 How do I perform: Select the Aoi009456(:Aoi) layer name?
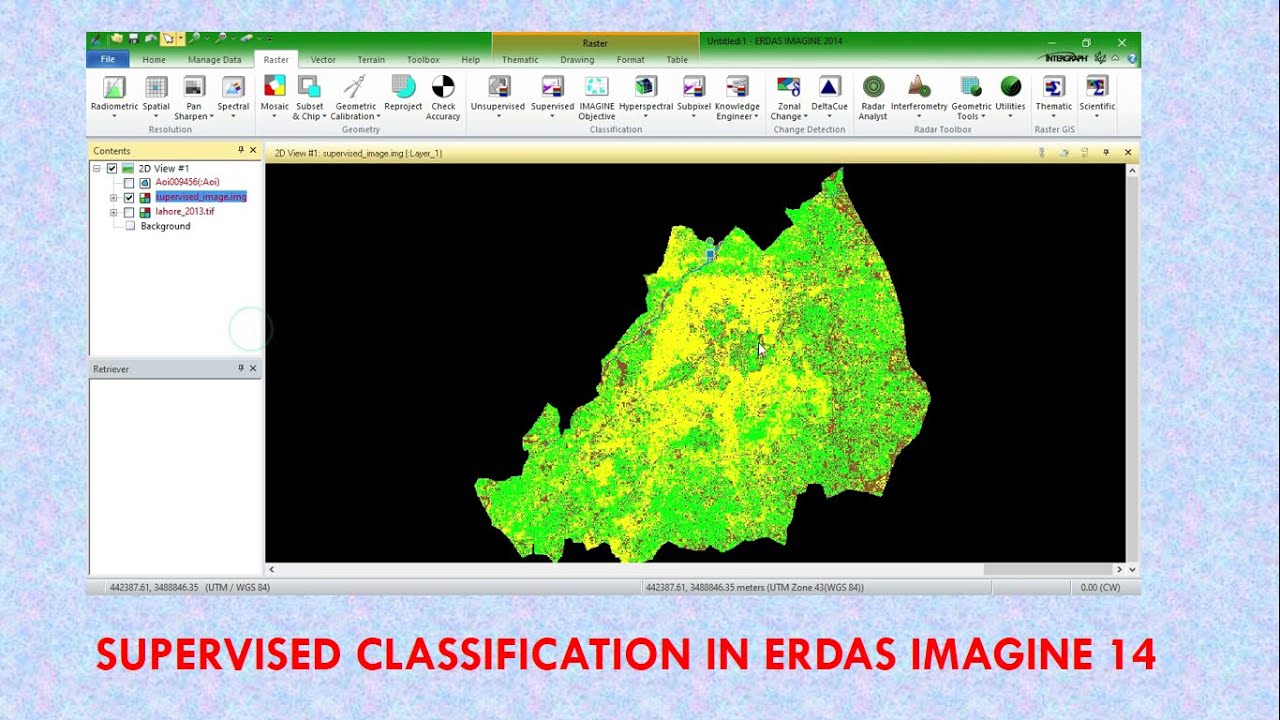point(187,182)
